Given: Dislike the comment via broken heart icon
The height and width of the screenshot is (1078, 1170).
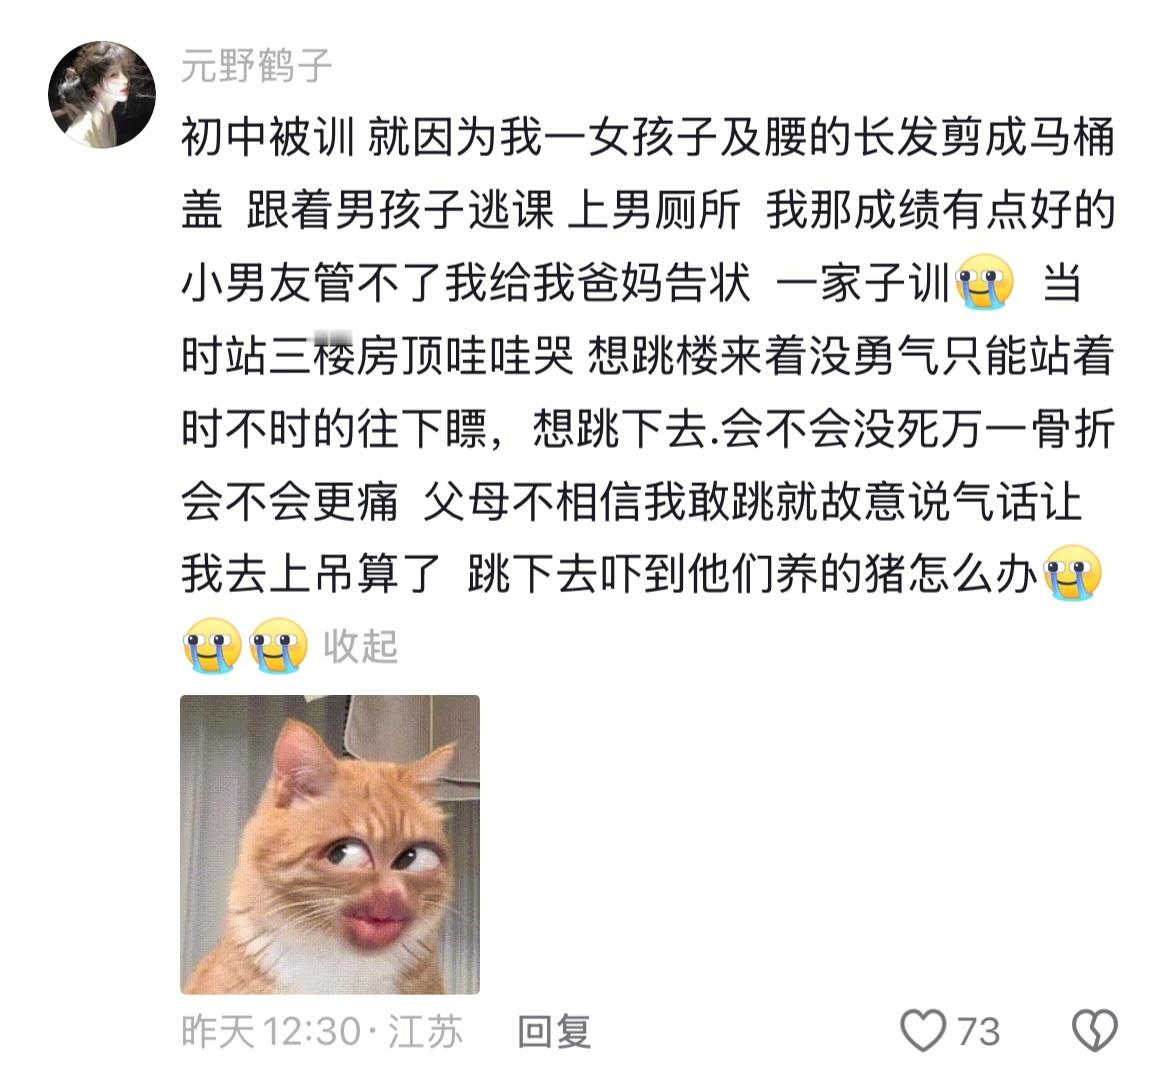Looking at the screenshot, I should click(1095, 1030).
